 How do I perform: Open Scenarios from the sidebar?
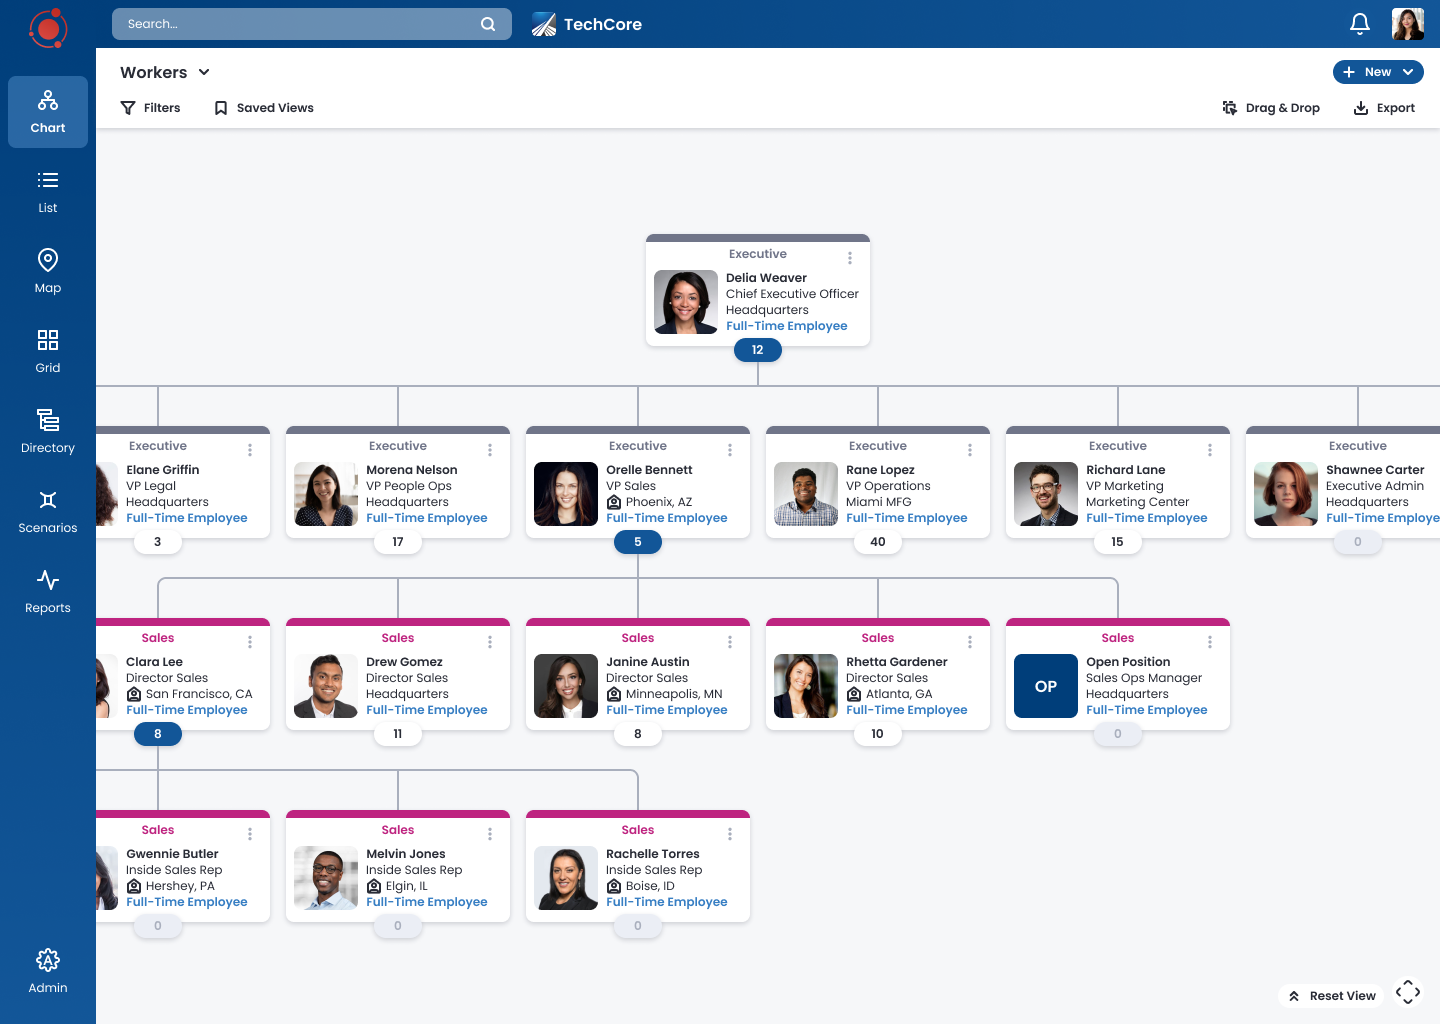coord(47,511)
